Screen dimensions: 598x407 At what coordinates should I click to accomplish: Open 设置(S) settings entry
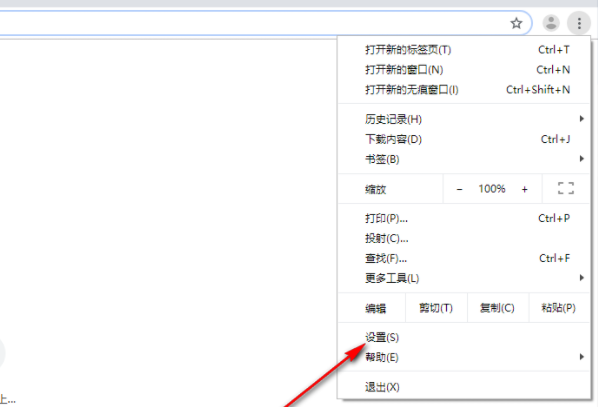tap(464, 338)
